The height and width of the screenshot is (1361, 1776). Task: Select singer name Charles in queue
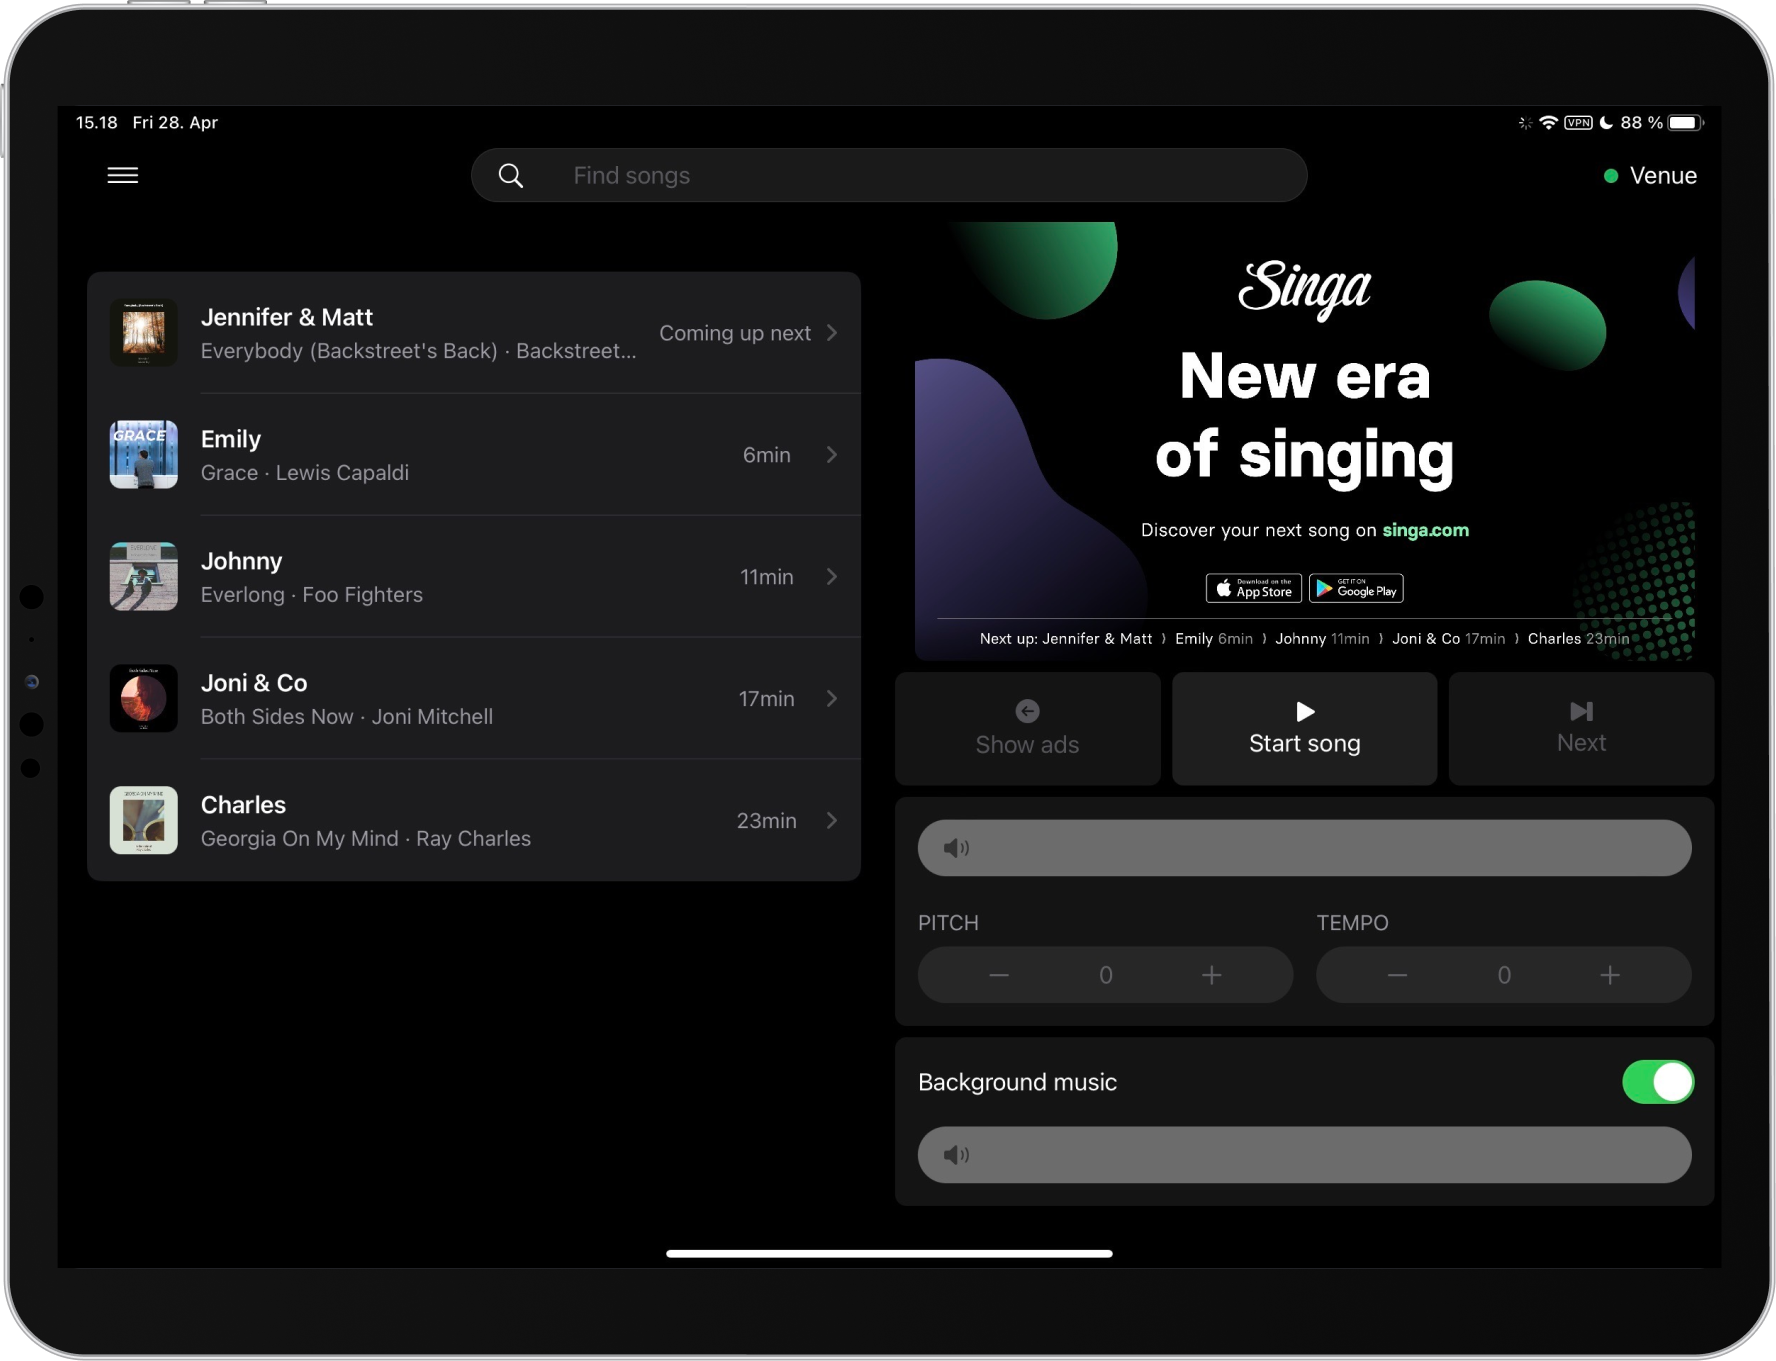[x=244, y=805]
